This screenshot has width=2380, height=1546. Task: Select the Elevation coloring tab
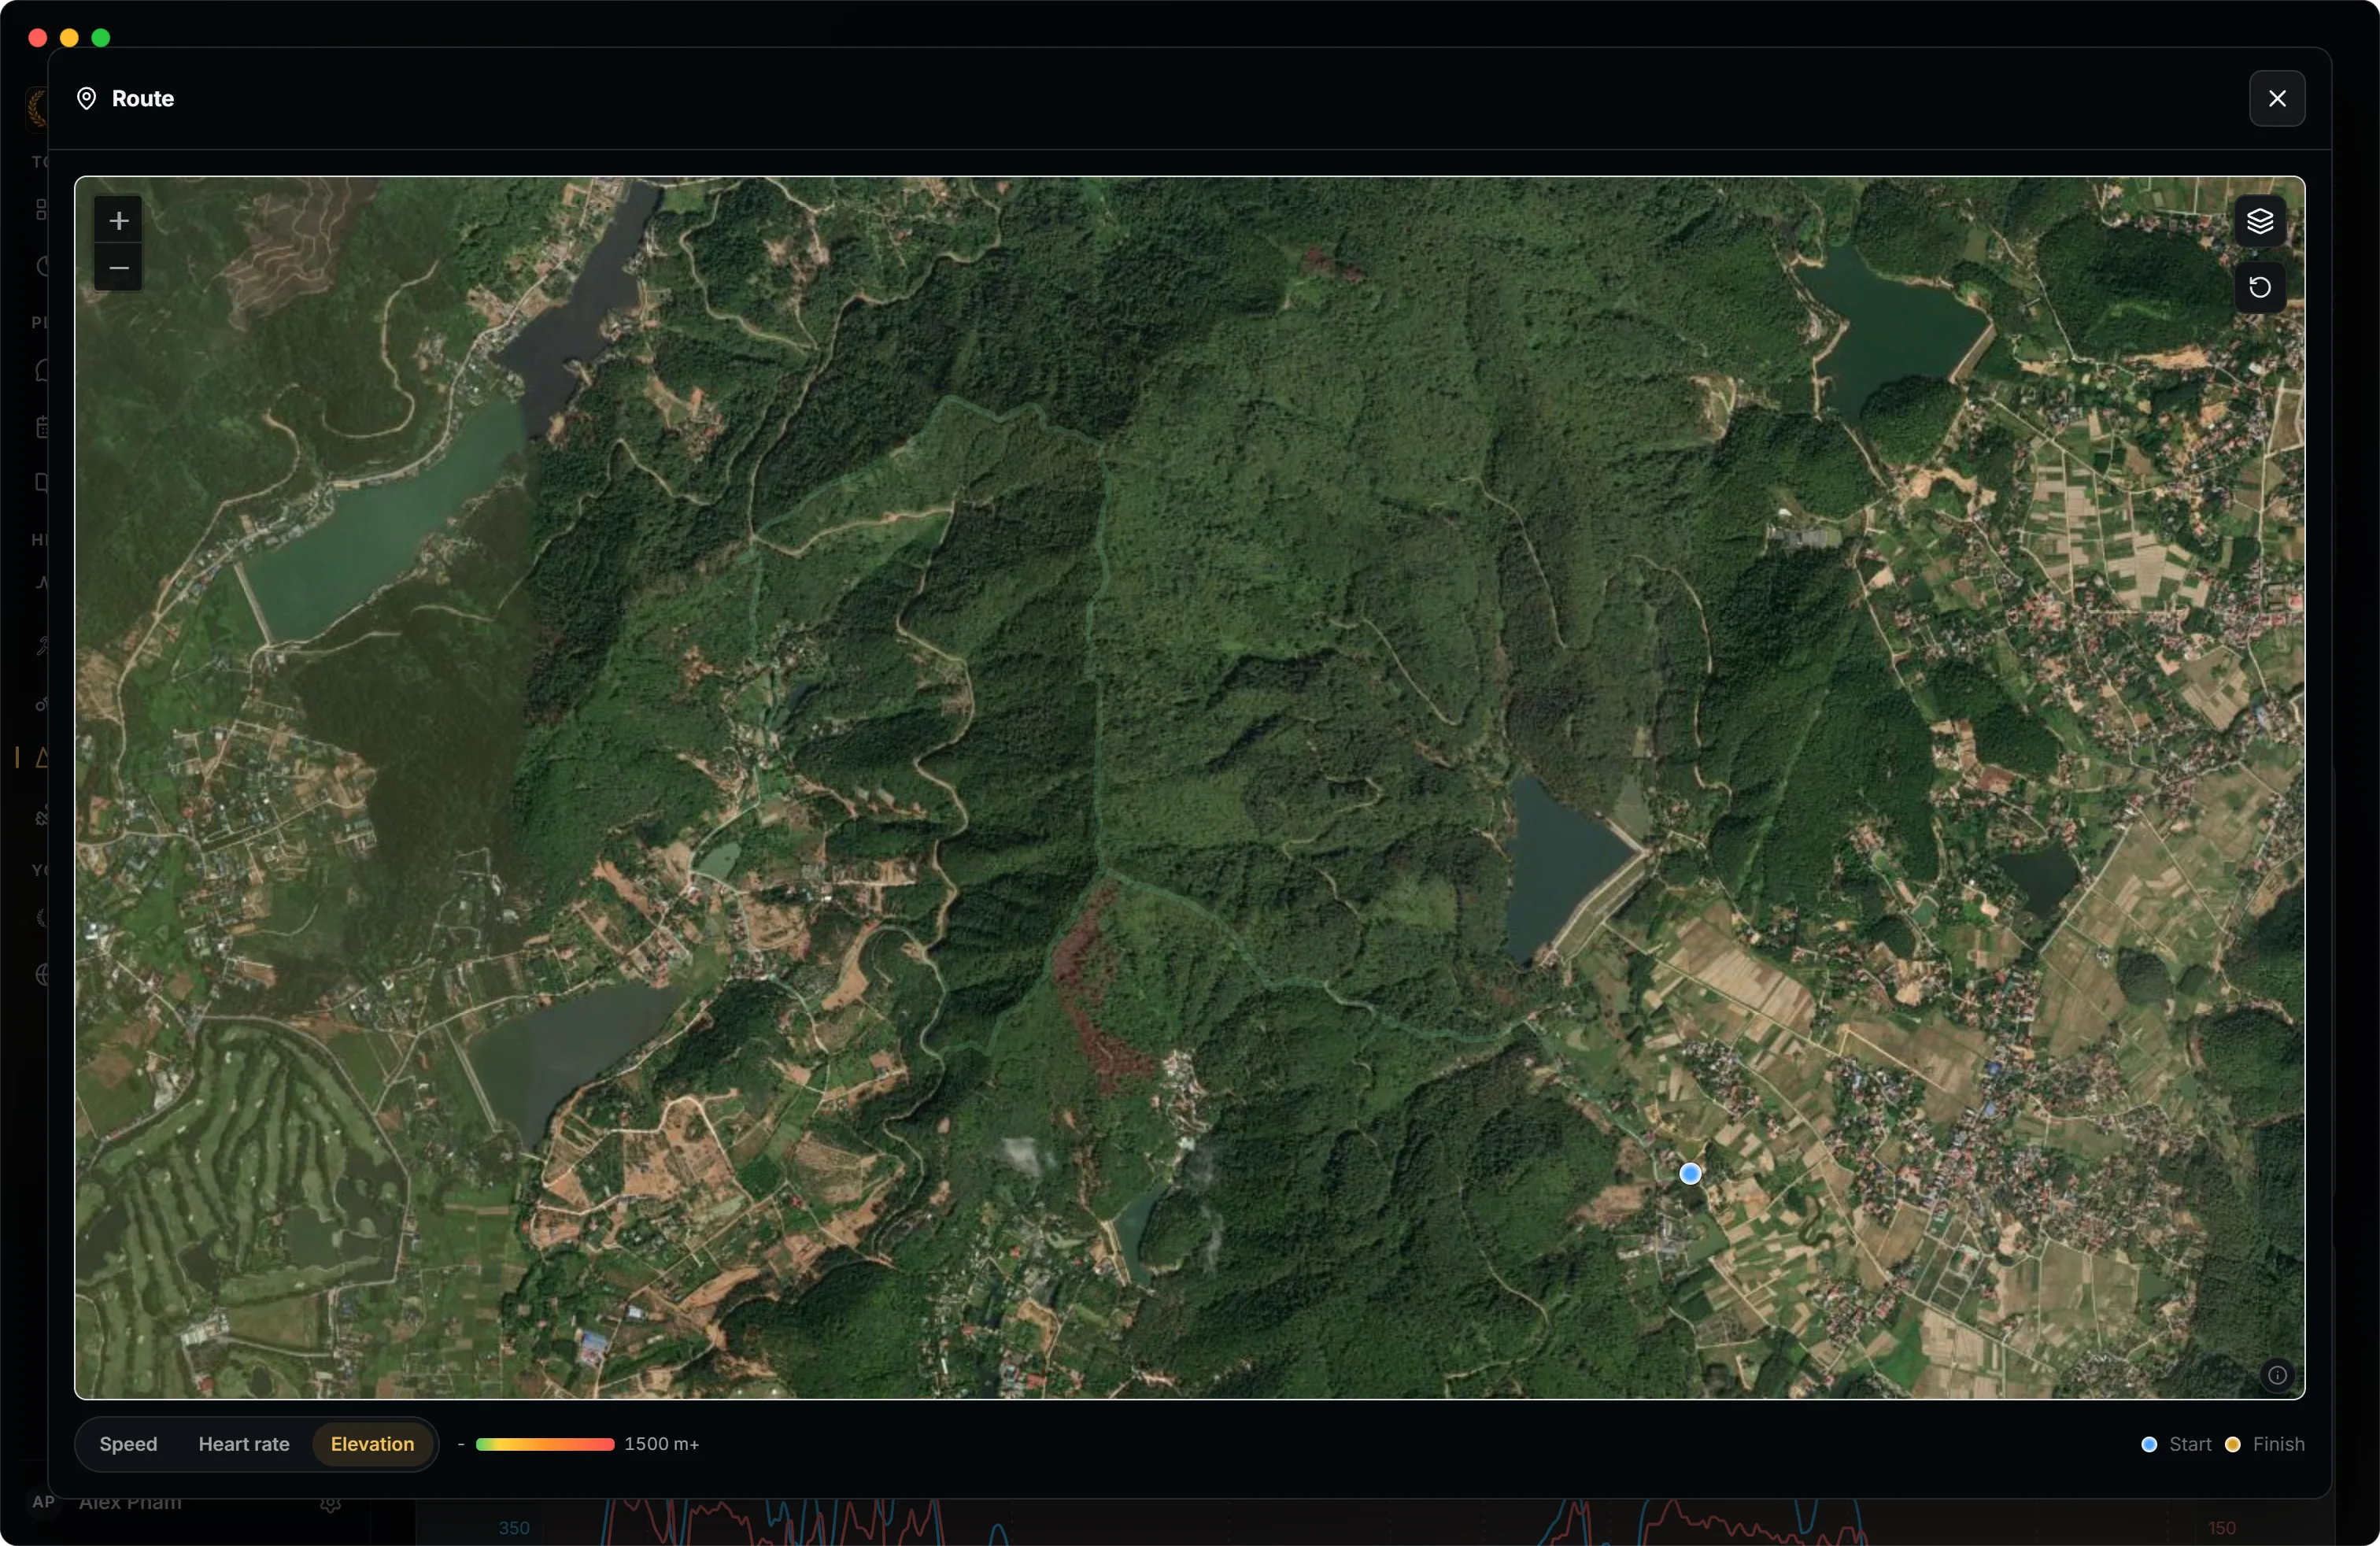[x=372, y=1444]
